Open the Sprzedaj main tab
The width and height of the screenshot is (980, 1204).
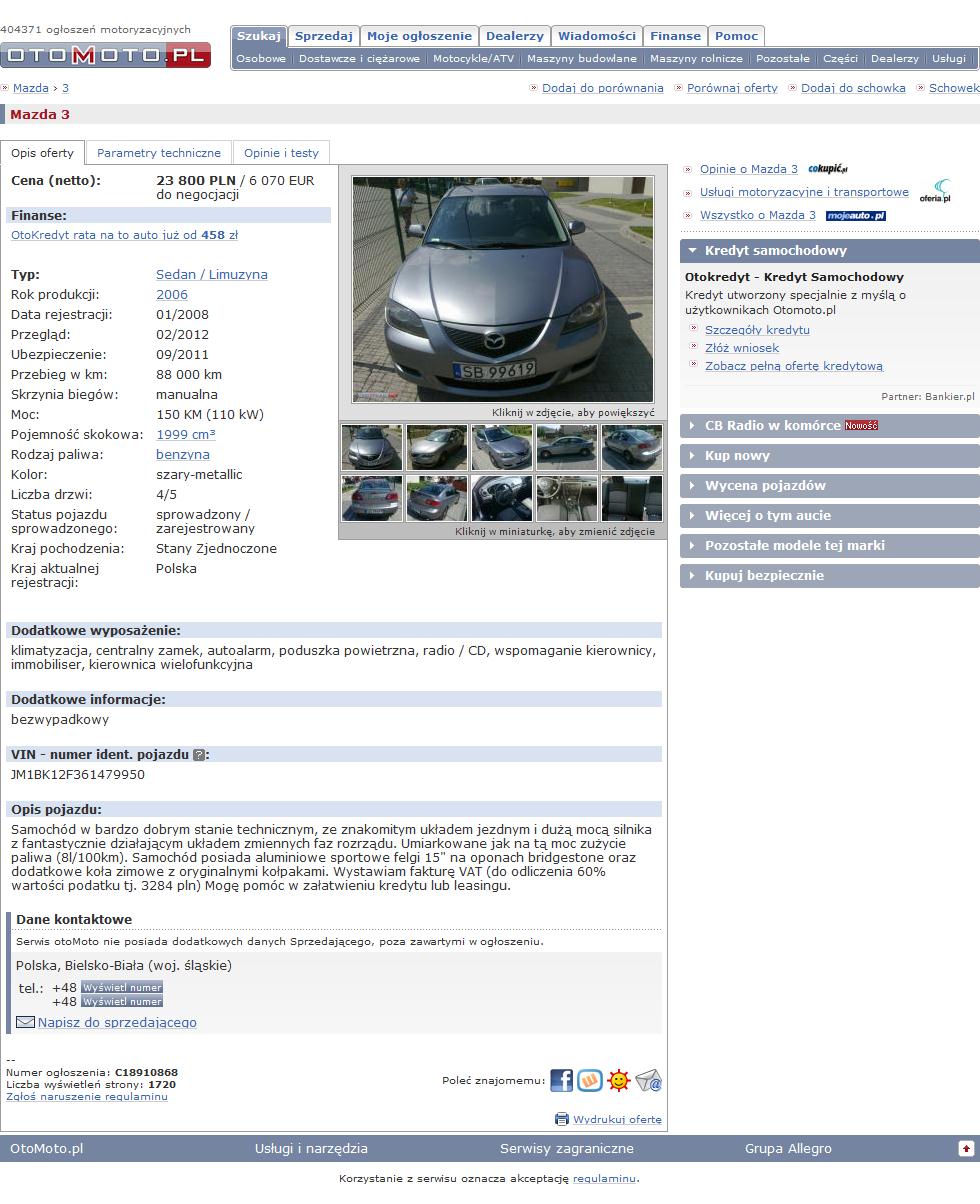coord(324,36)
